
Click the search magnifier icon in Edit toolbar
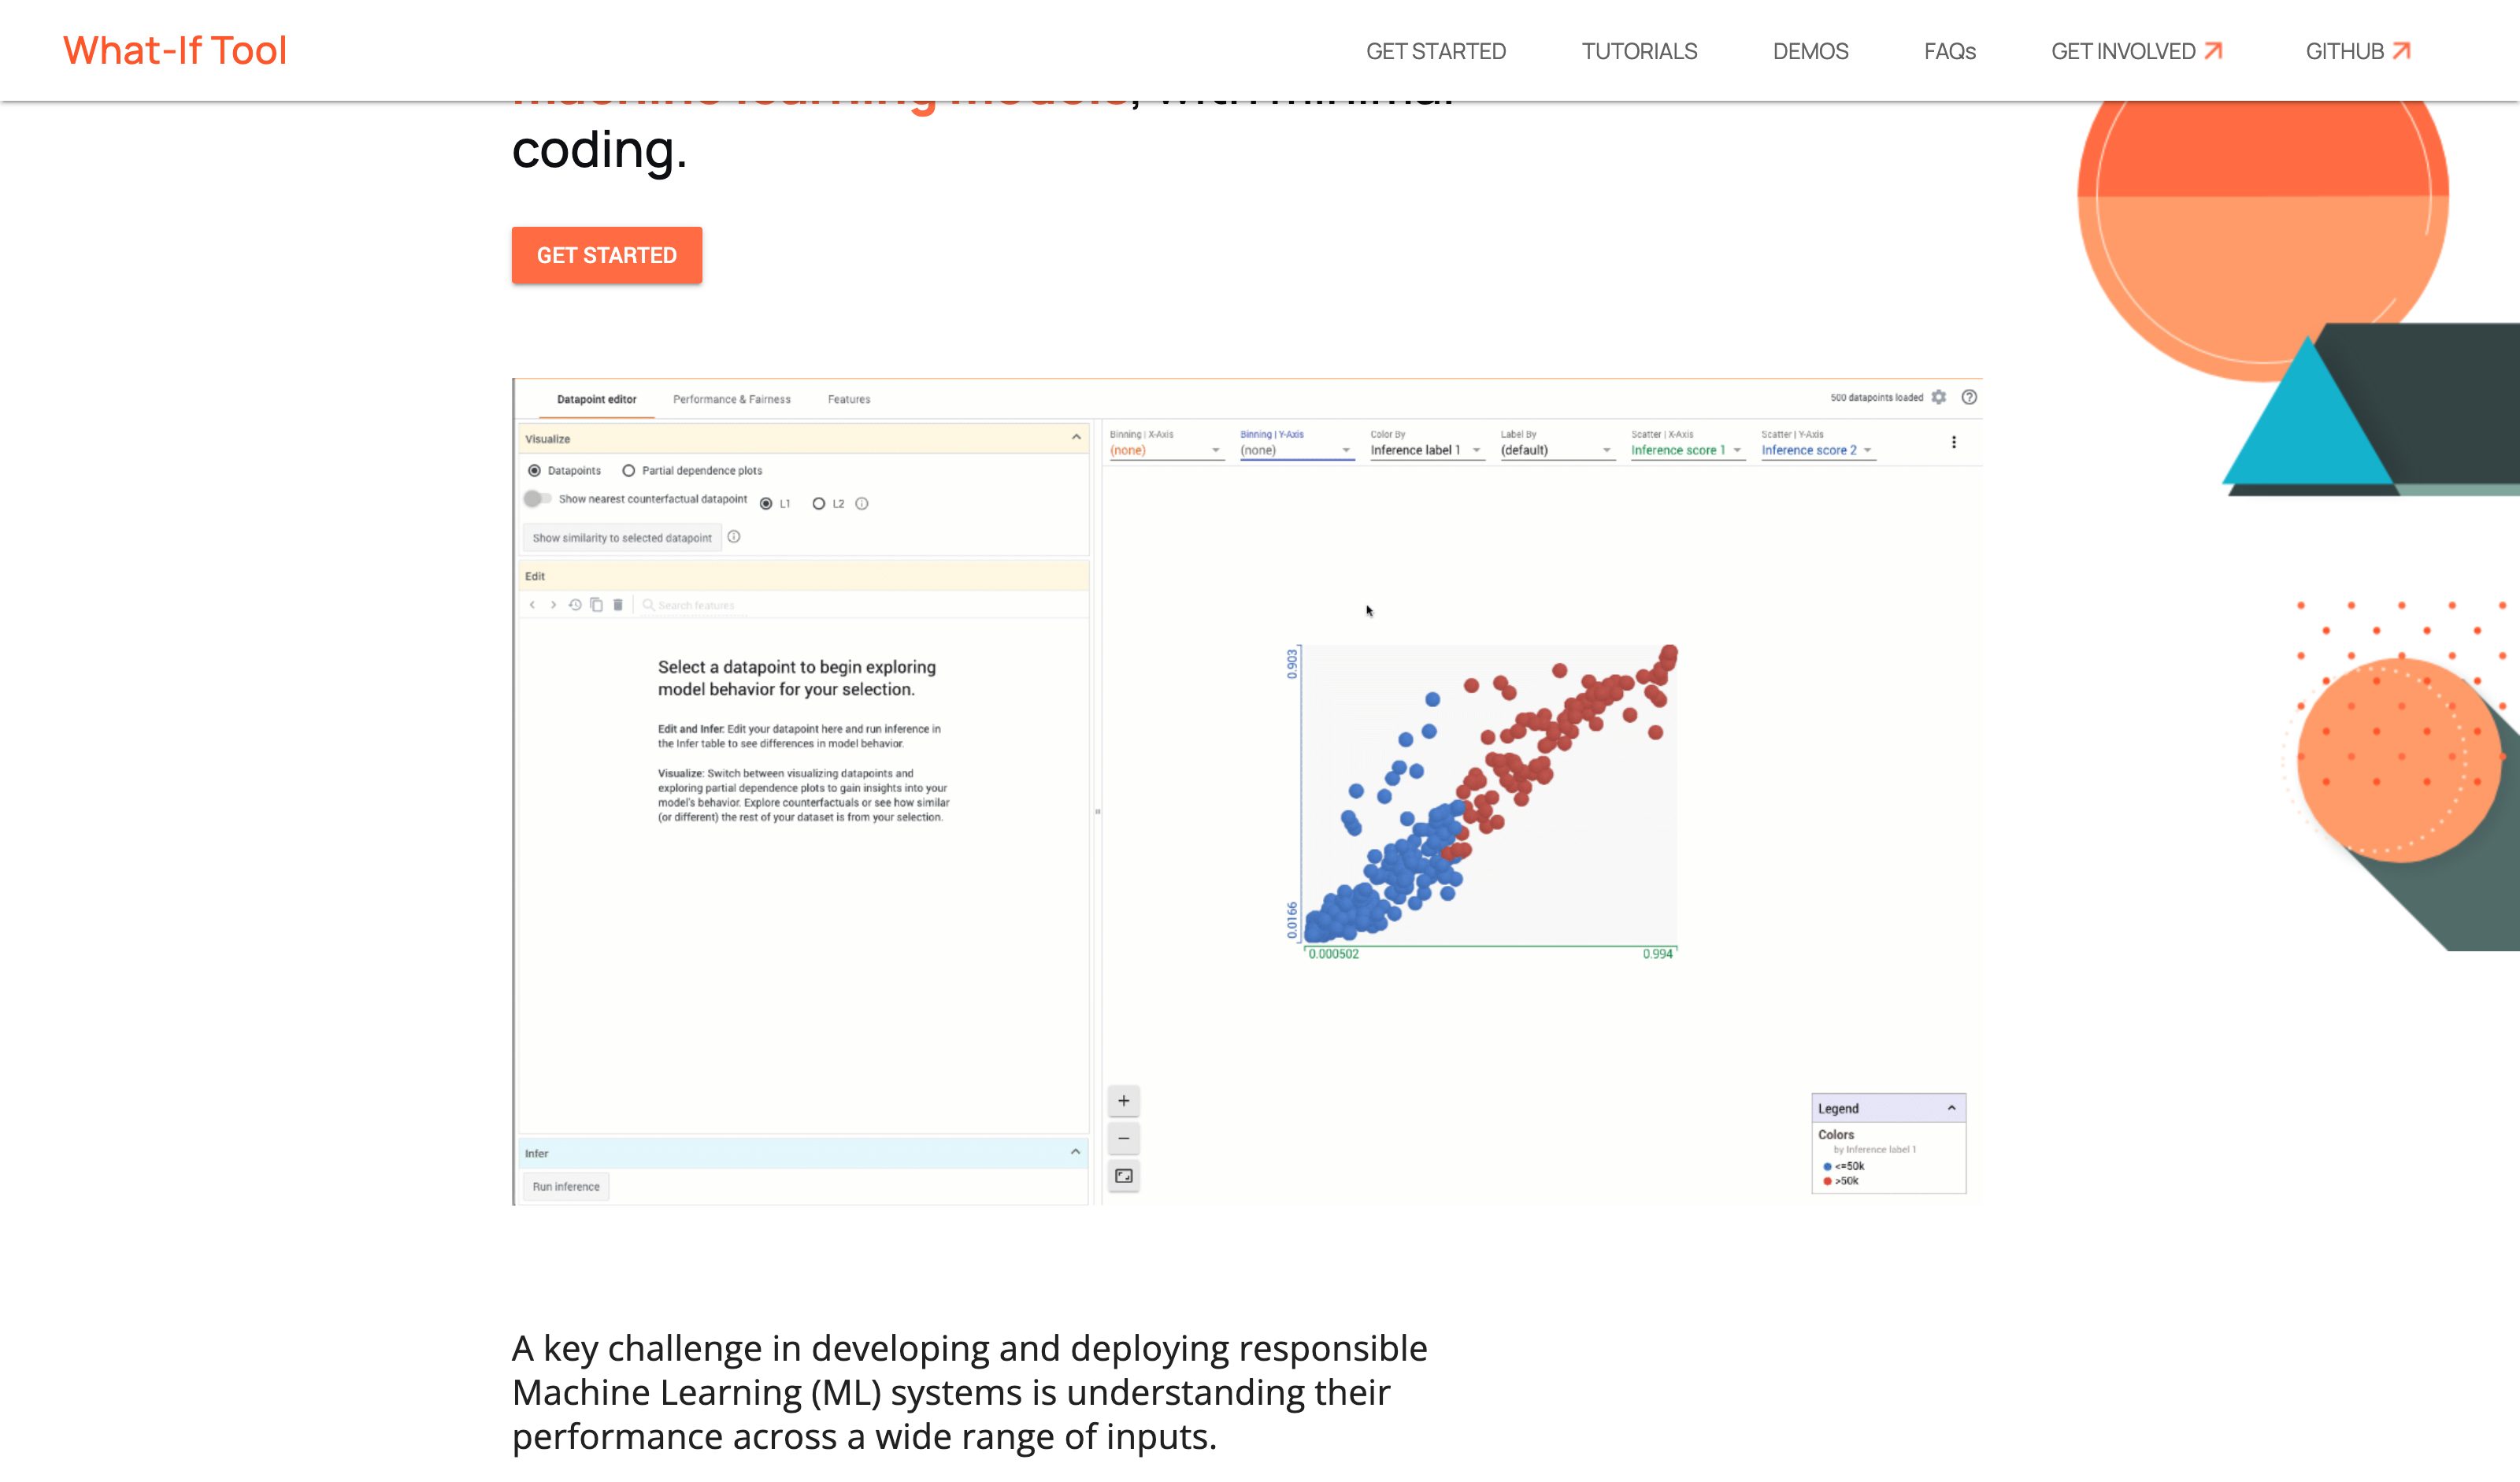coord(648,605)
